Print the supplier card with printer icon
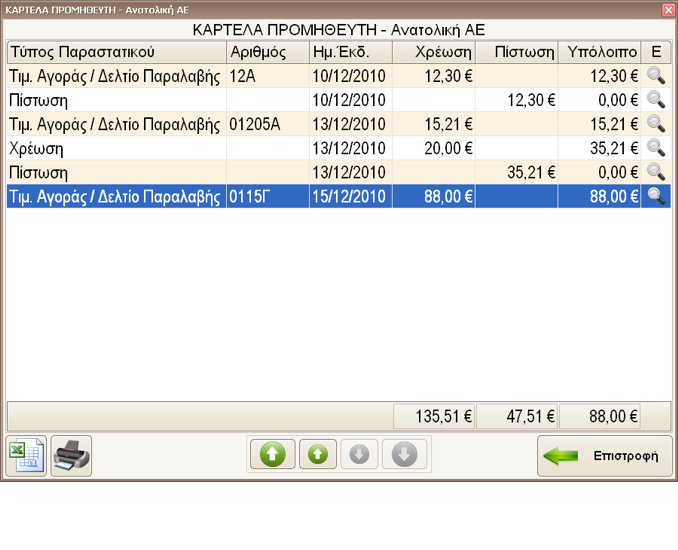 pyautogui.click(x=71, y=456)
